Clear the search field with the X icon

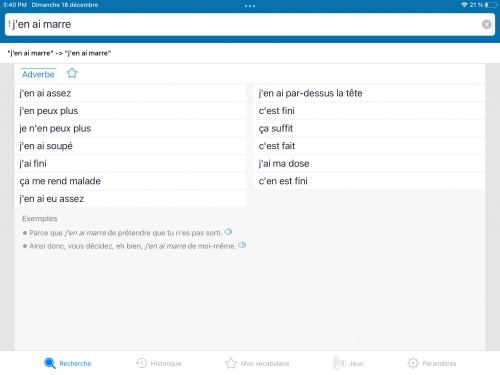pos(486,24)
